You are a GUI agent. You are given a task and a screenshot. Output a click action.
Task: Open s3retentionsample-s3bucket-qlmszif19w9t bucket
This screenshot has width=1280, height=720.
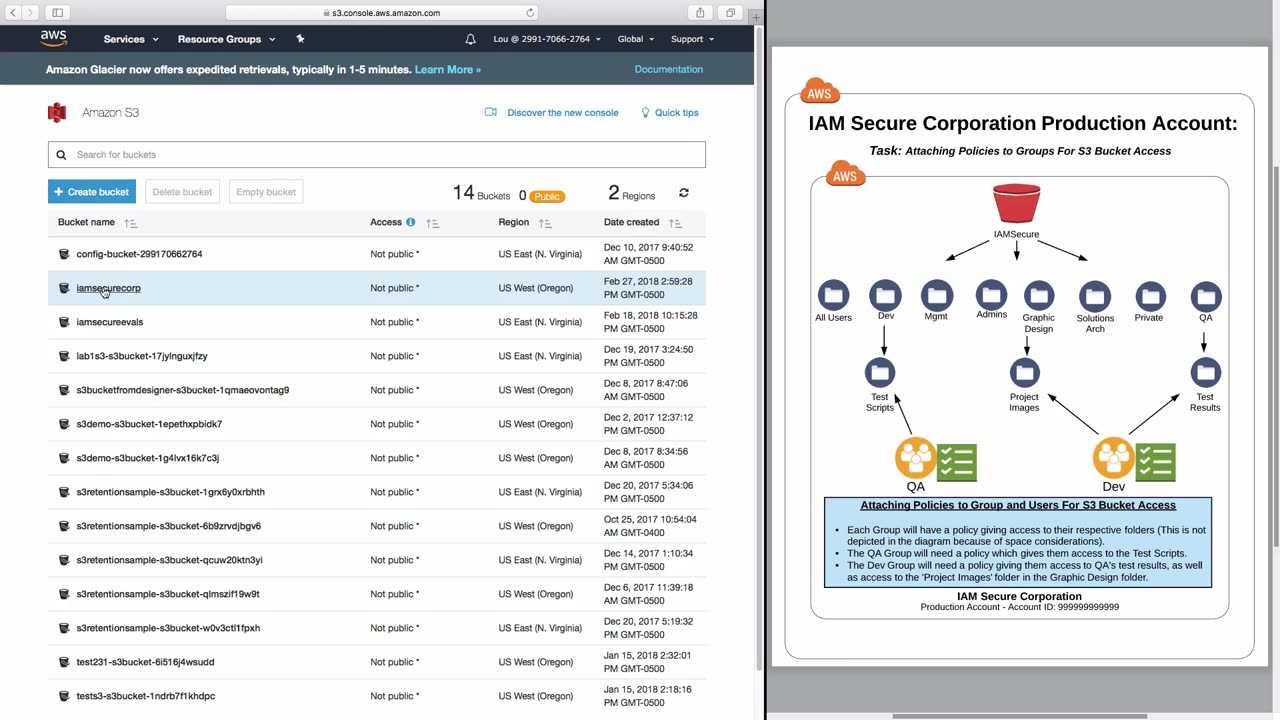[168, 594]
